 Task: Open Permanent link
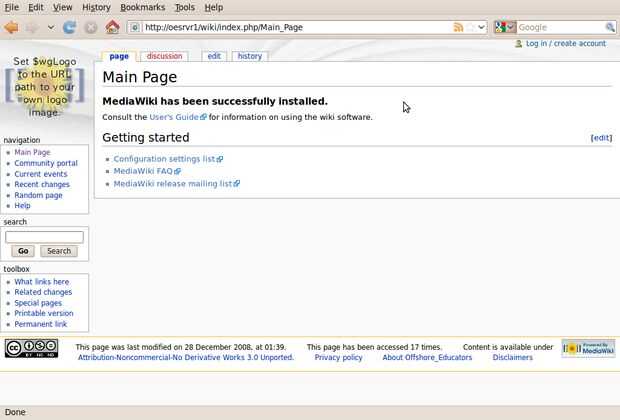point(41,324)
